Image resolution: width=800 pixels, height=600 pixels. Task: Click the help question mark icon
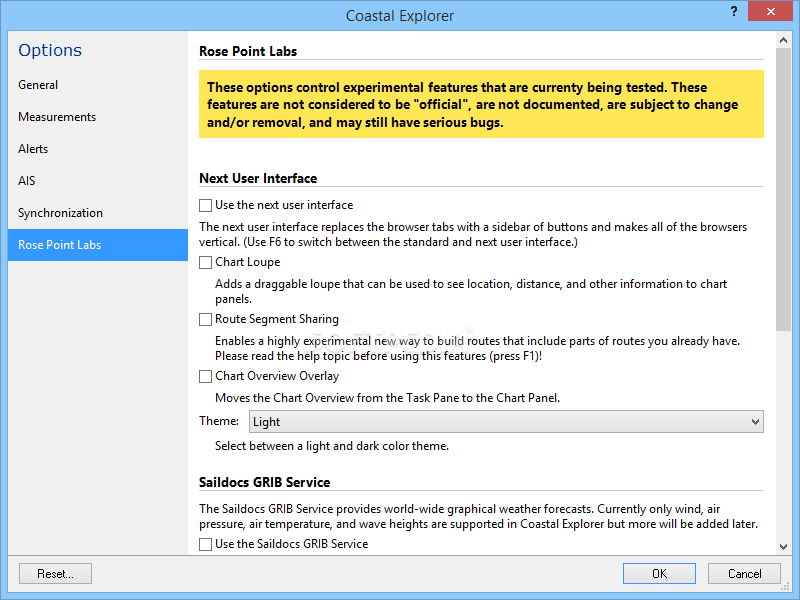point(734,11)
